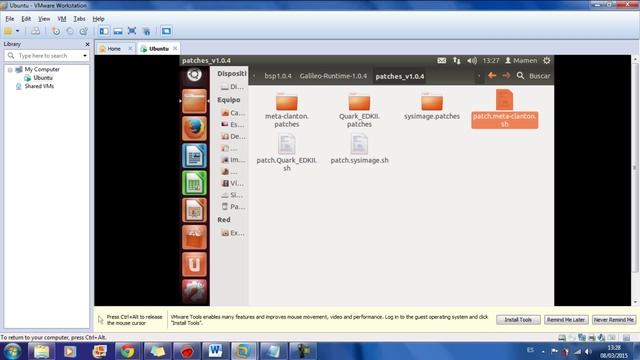Select Ubuntu in the library tree
The height and width of the screenshot is (360, 640).
(43, 78)
